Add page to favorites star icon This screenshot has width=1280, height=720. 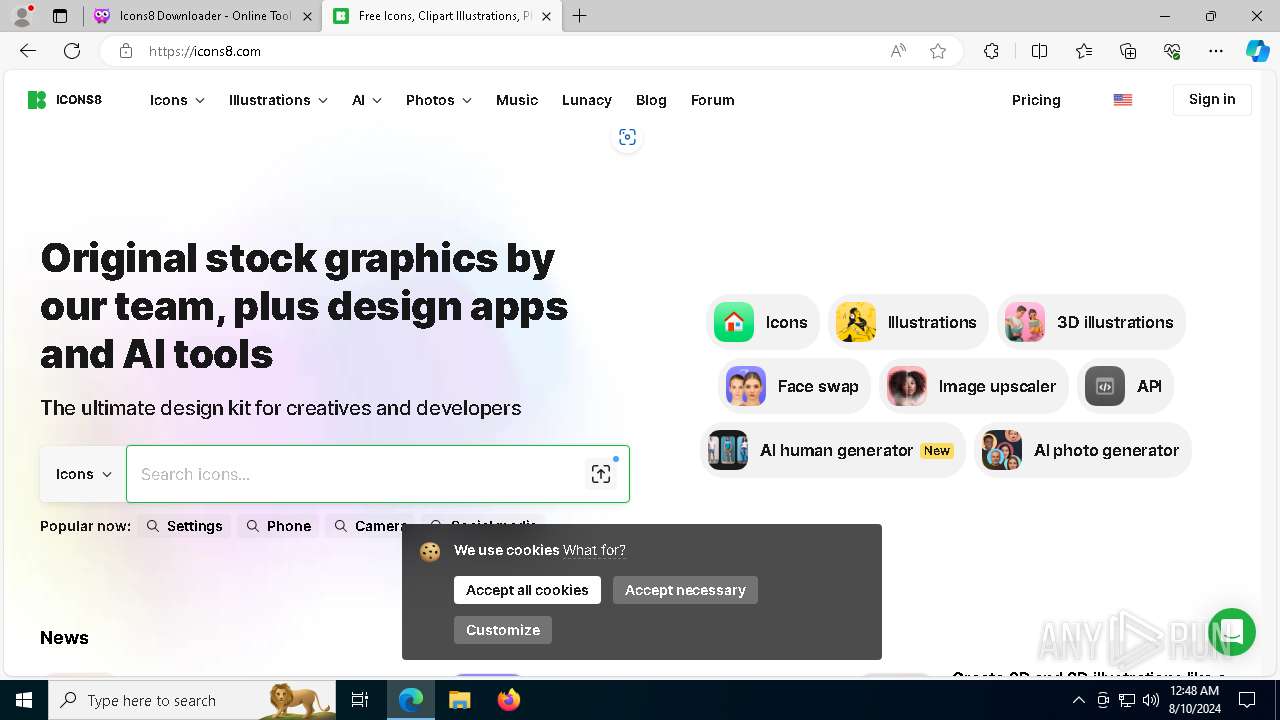click(x=937, y=51)
